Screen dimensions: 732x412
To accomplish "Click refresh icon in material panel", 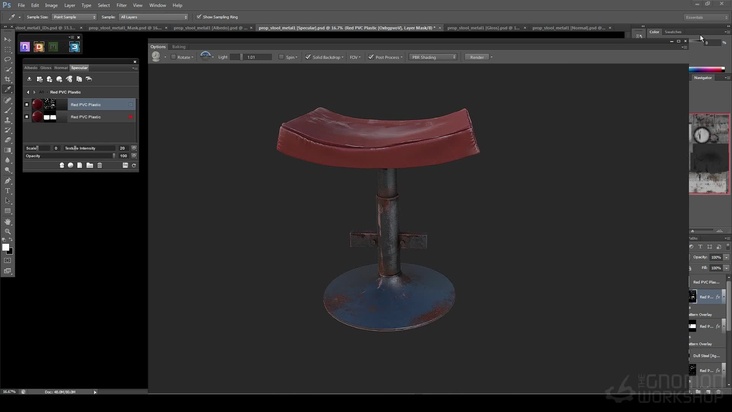I will (134, 165).
